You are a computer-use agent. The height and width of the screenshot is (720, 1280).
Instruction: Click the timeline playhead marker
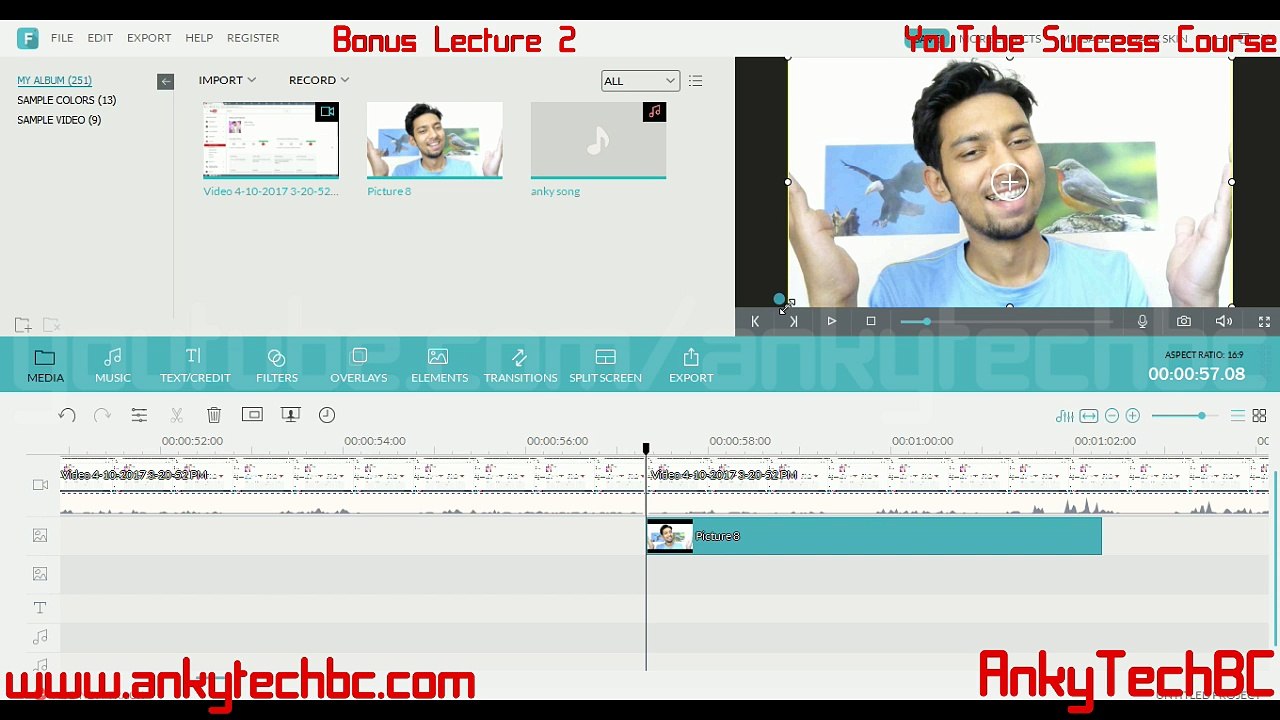pos(646,450)
